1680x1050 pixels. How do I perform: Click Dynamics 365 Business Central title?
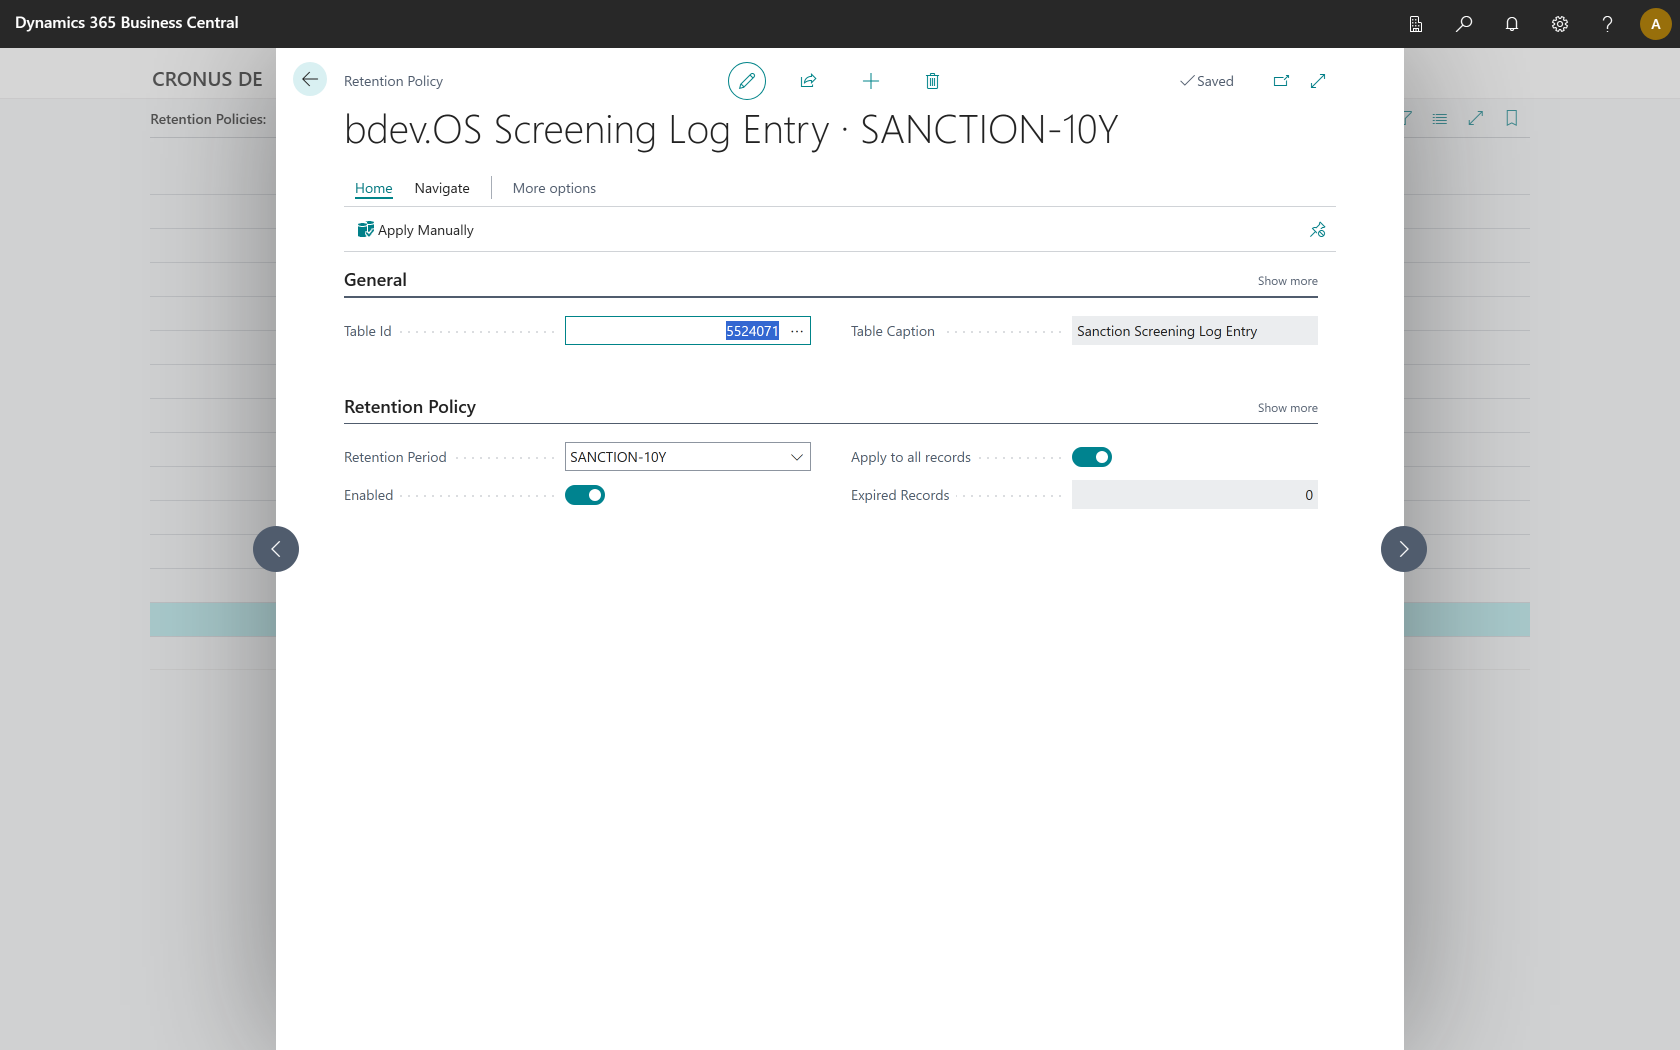(x=127, y=23)
